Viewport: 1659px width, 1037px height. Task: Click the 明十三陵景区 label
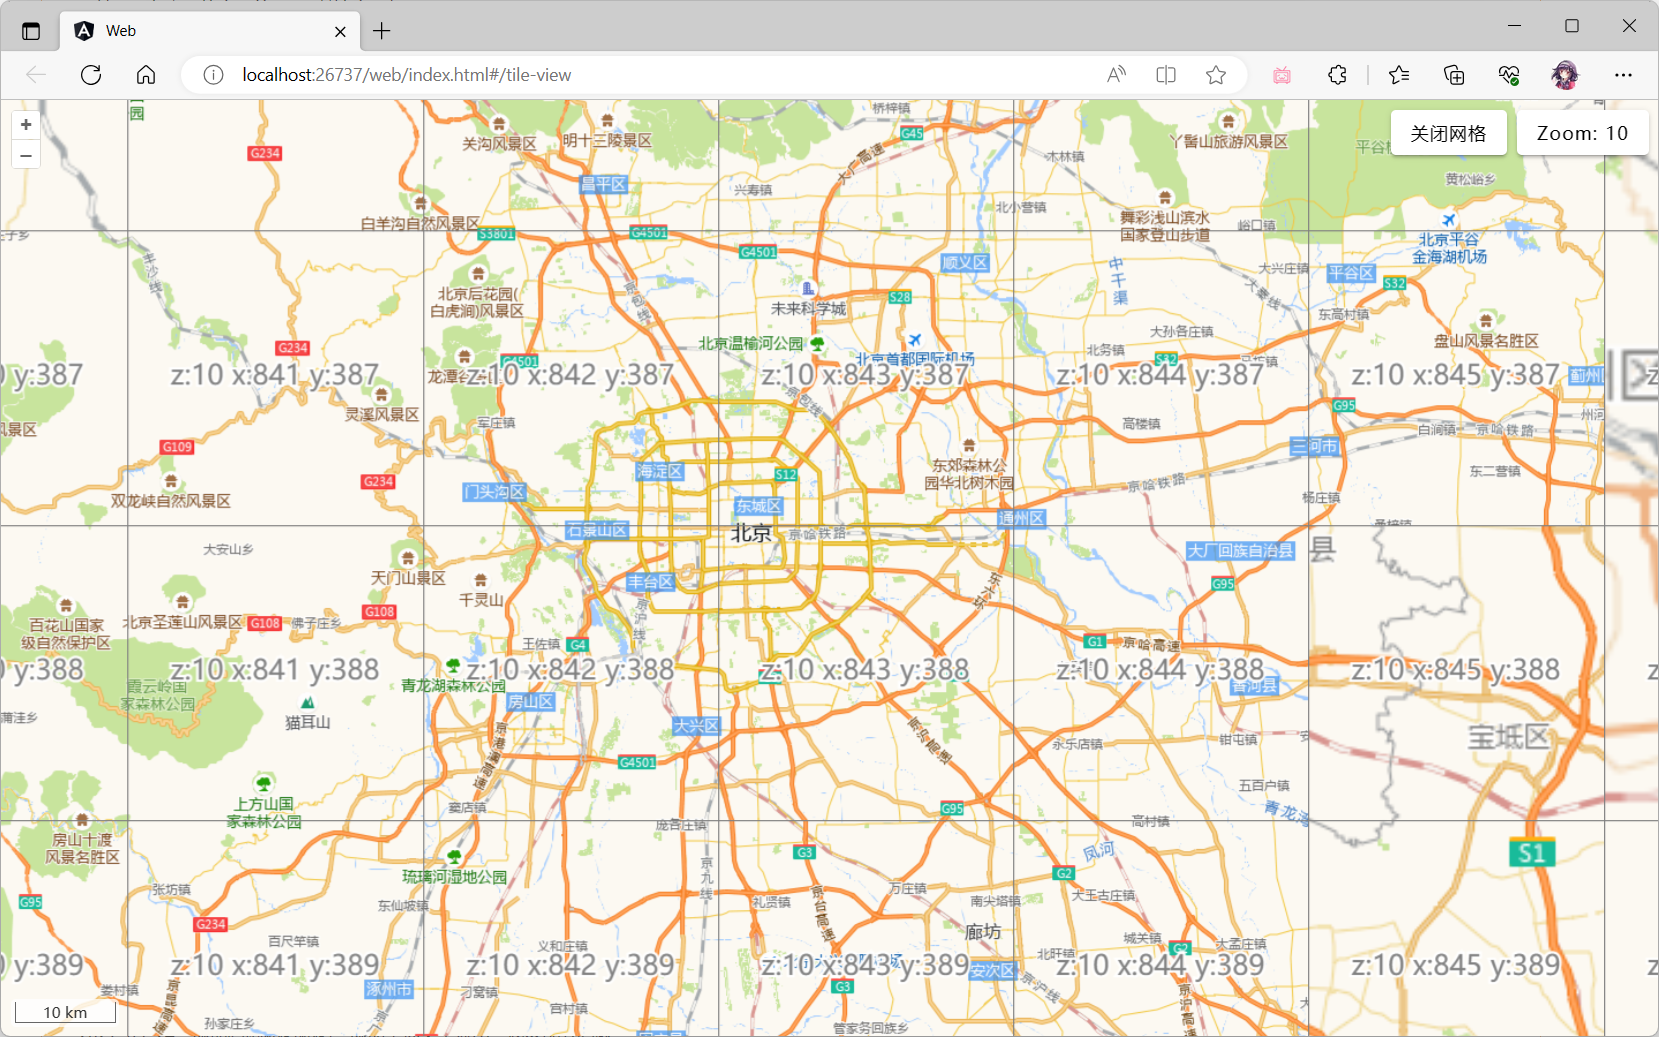[607, 141]
